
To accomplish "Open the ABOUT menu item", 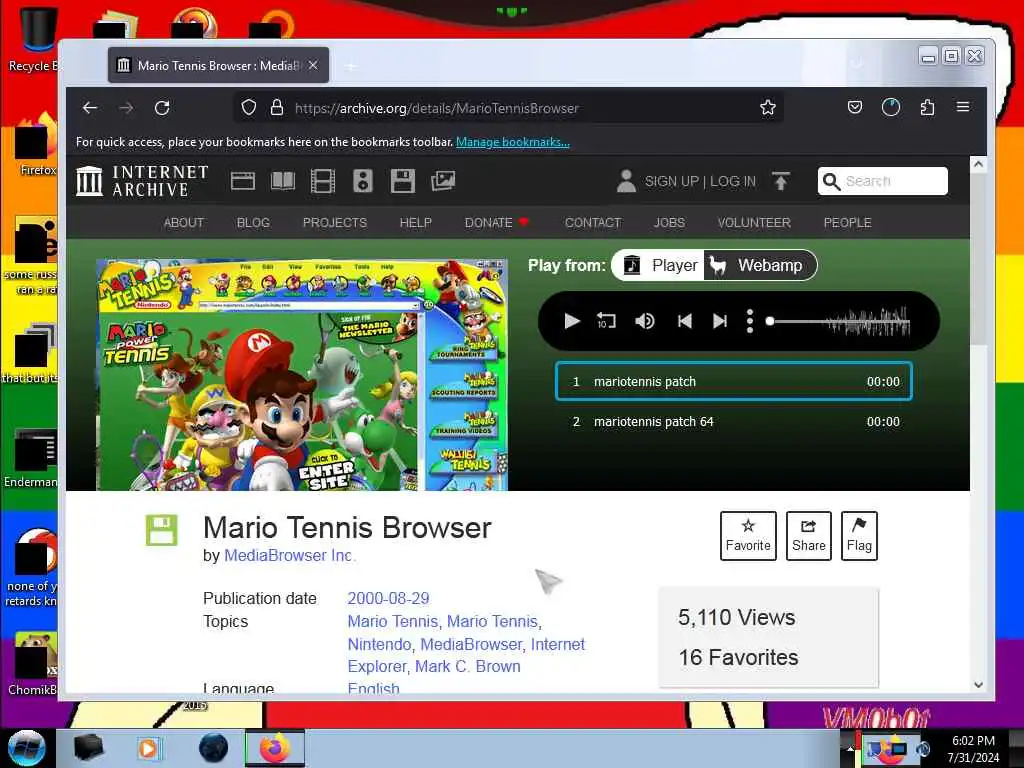I will point(184,223).
